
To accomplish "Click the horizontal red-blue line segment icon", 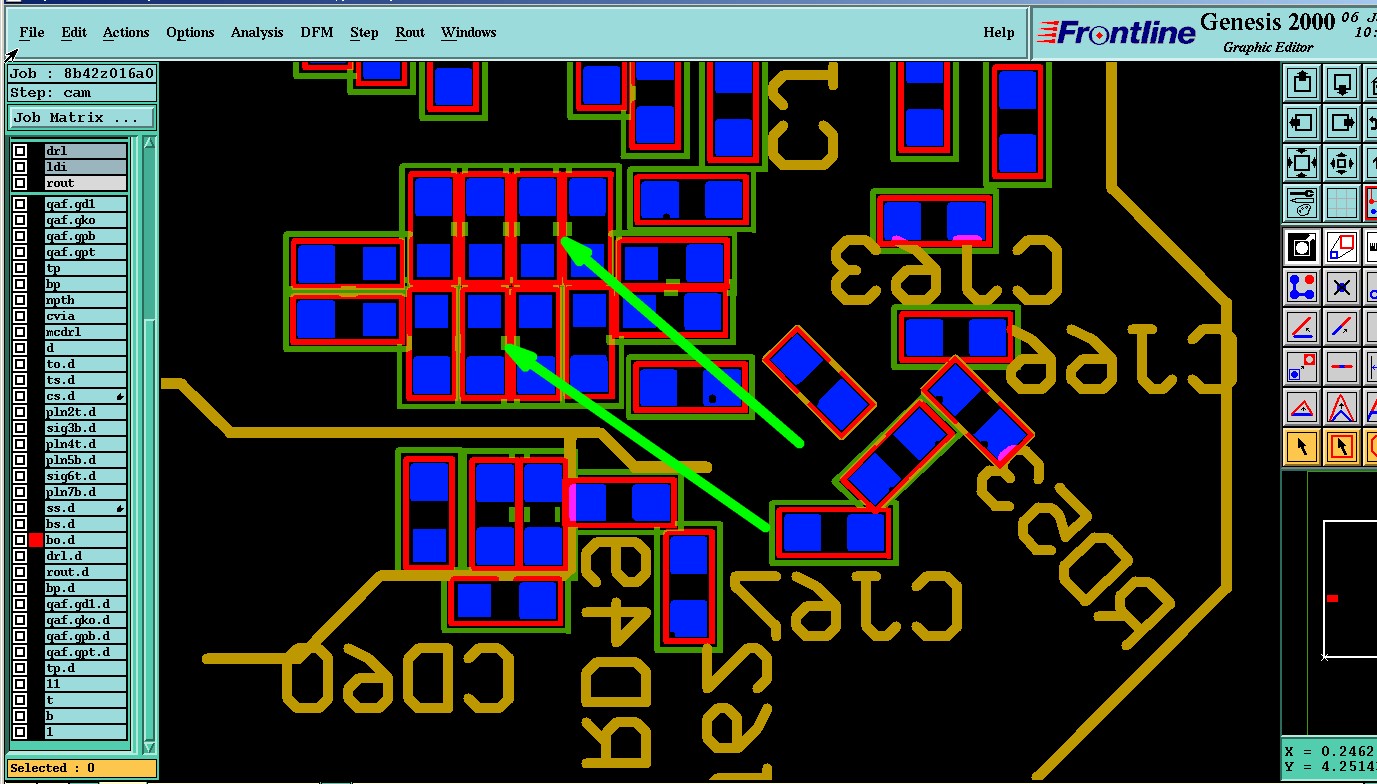I will [x=1342, y=367].
